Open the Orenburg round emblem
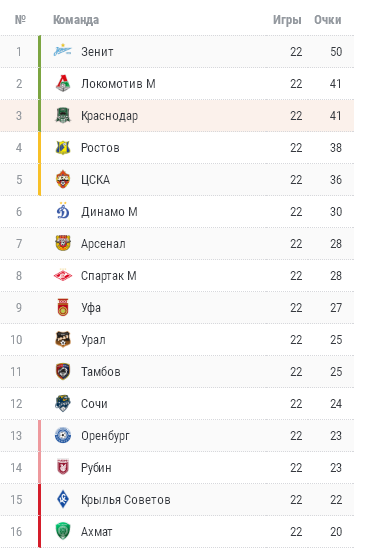Viewport: 366px width, 559px height. click(63, 435)
